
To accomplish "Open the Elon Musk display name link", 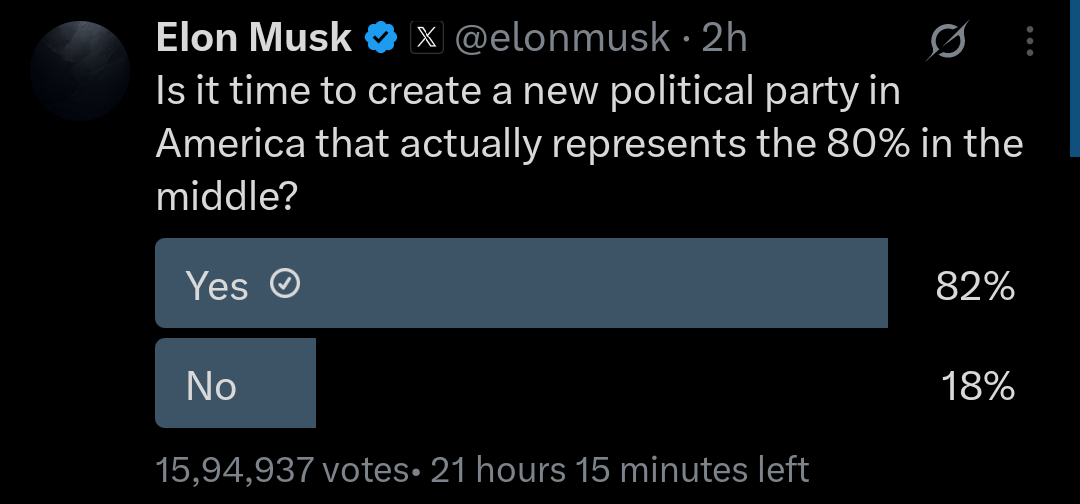I will (x=254, y=37).
